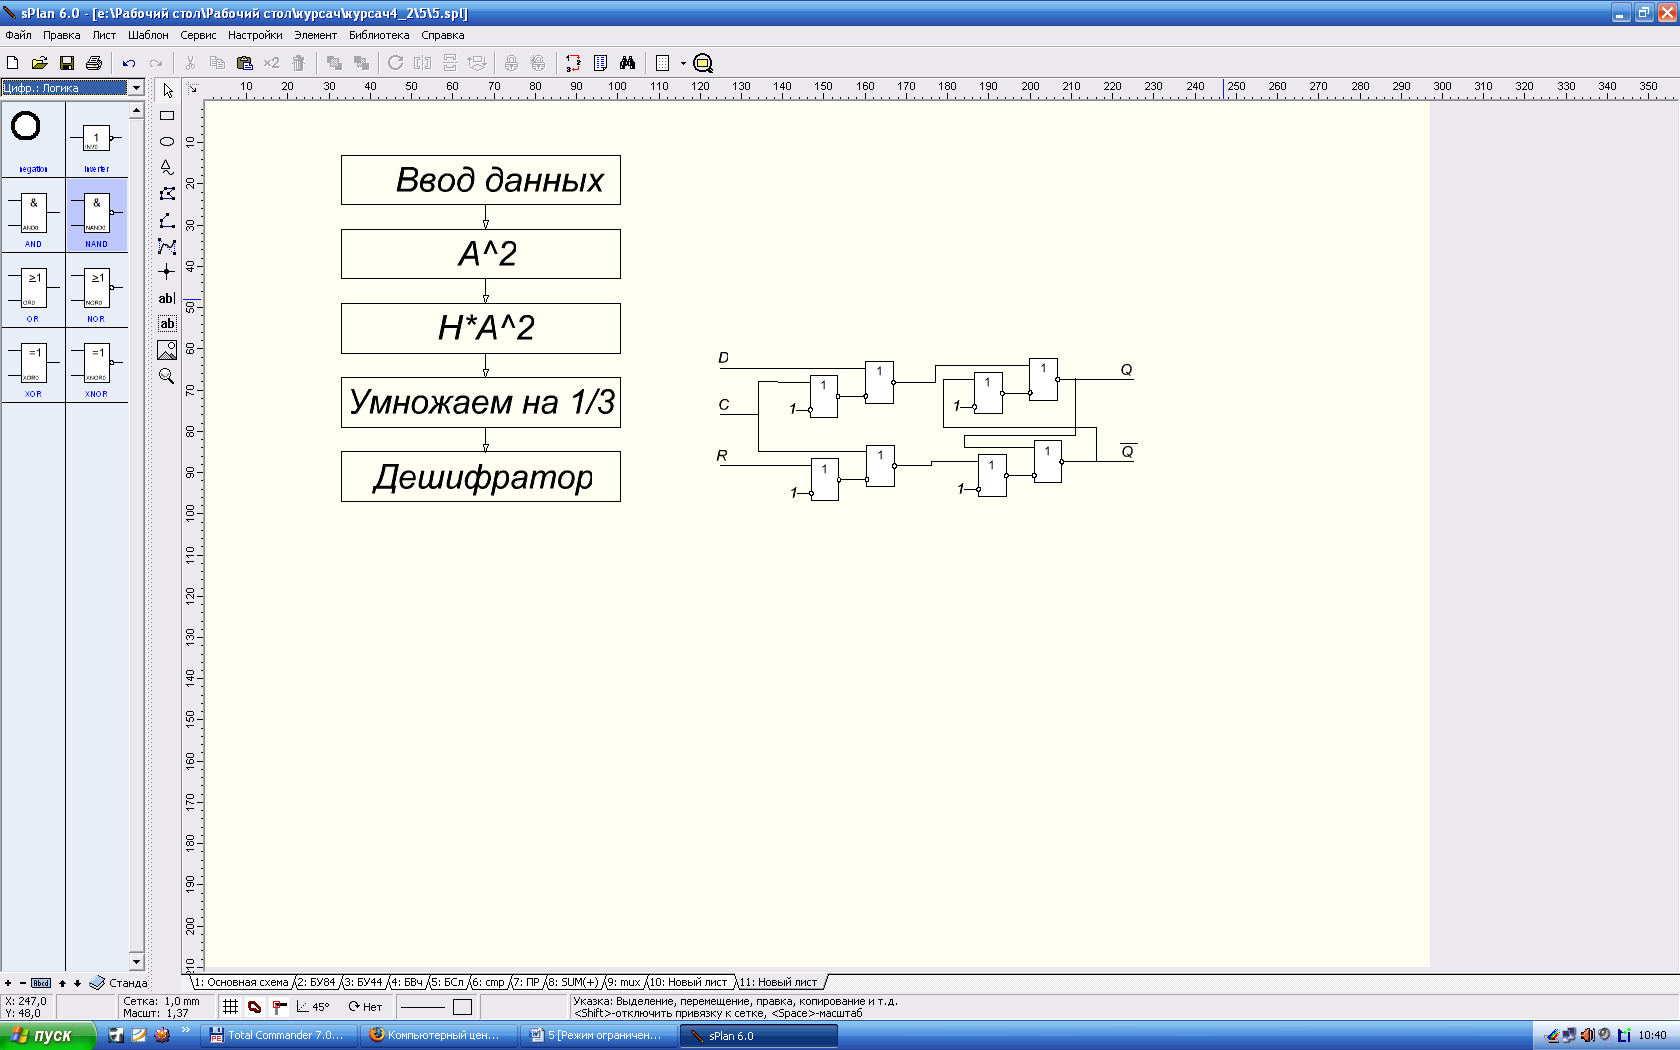Pick the OR gate component

click(x=33, y=290)
